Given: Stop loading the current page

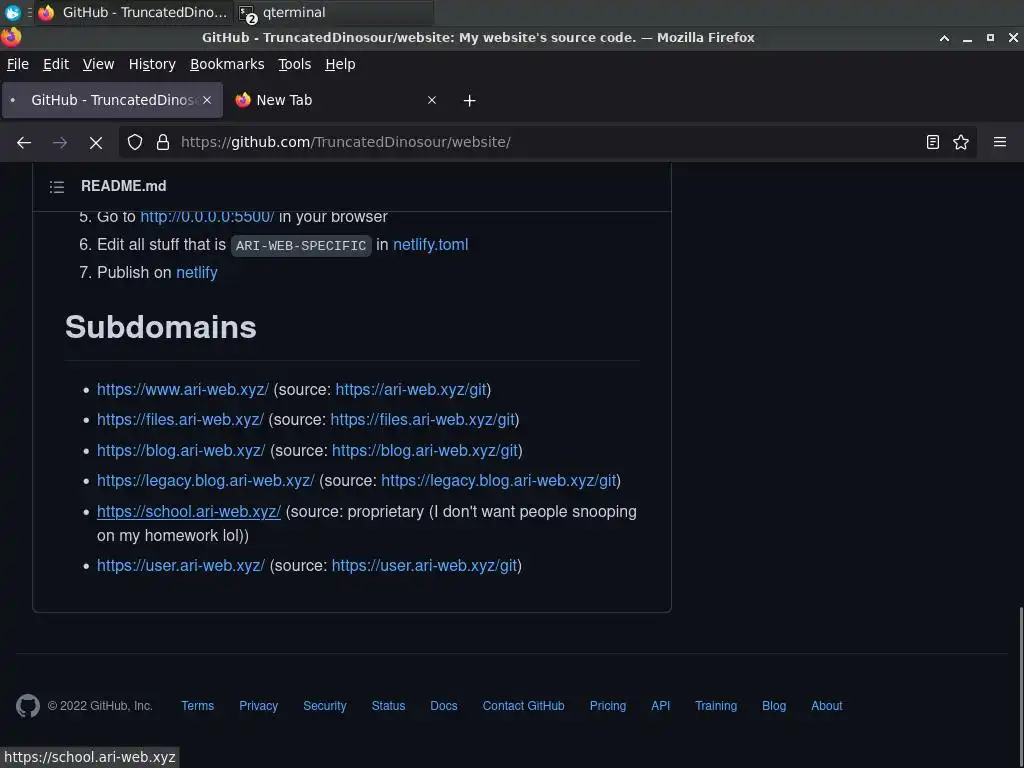Looking at the screenshot, I should click(95, 142).
